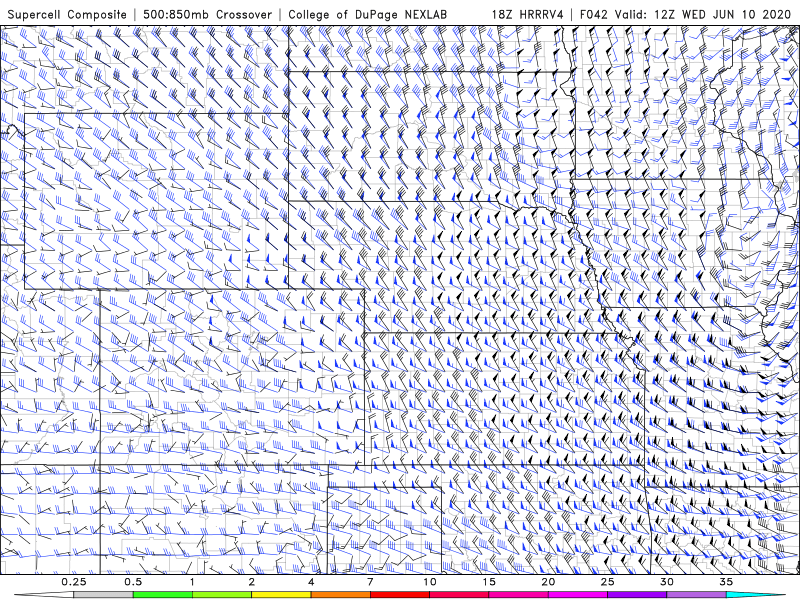Image resolution: width=800 pixels, height=600 pixels.
Task: Click the yellow color bar segment
Action: [x=281, y=595]
